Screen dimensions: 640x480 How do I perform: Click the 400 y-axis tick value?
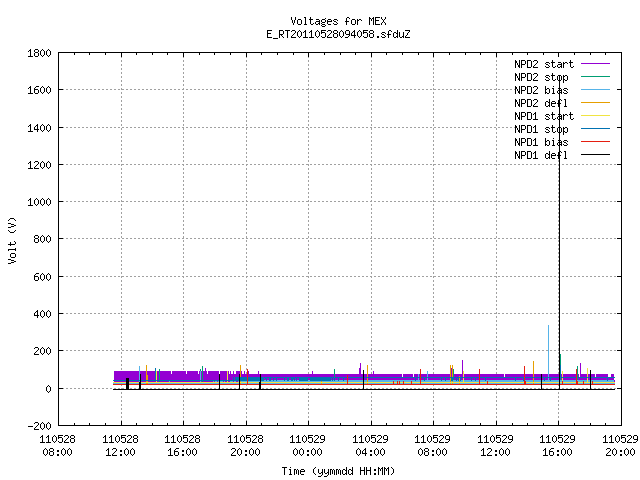point(42,314)
